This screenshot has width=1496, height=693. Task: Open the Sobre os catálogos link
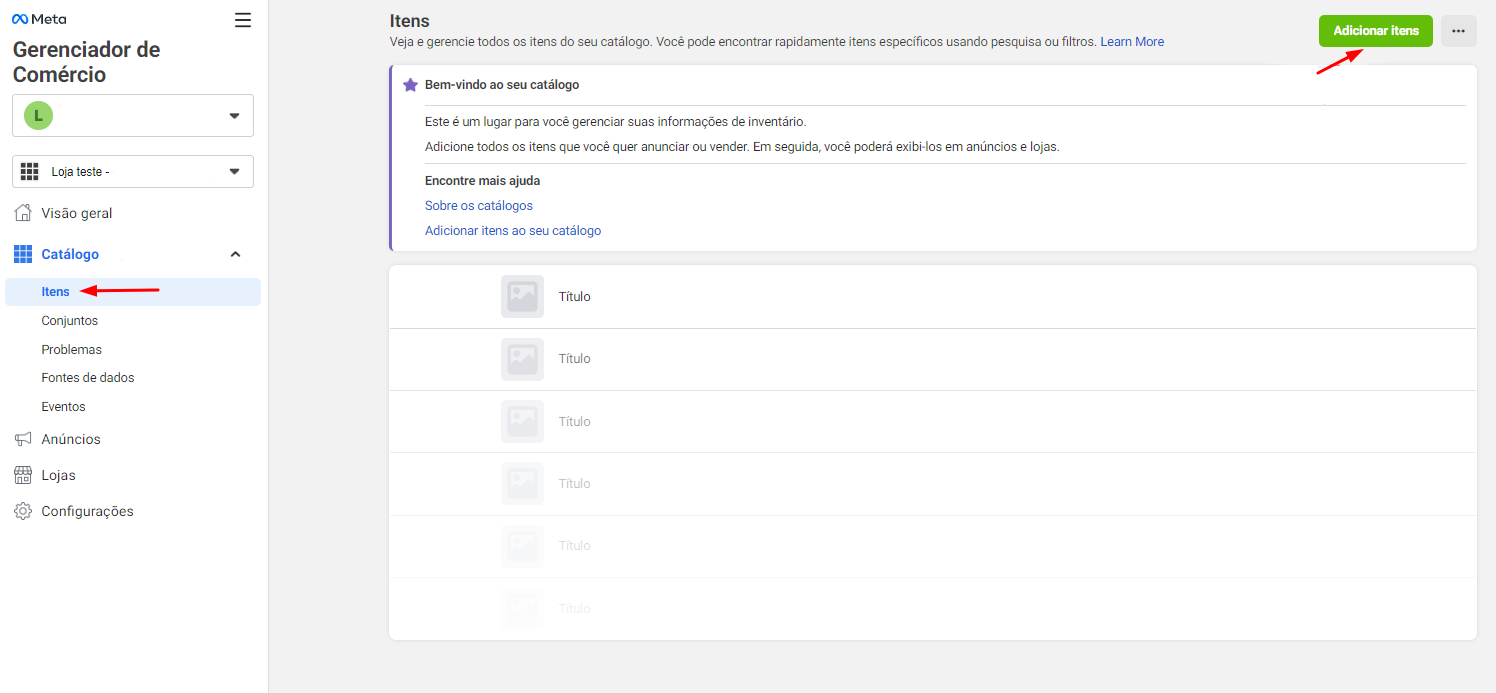(479, 206)
